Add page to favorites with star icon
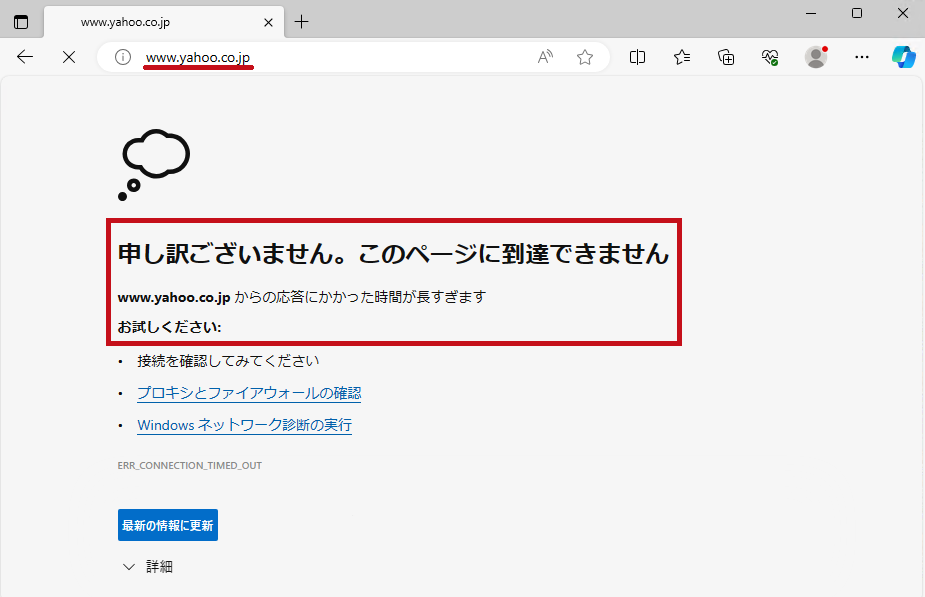Image resolution: width=925 pixels, height=597 pixels. pyautogui.click(x=585, y=57)
